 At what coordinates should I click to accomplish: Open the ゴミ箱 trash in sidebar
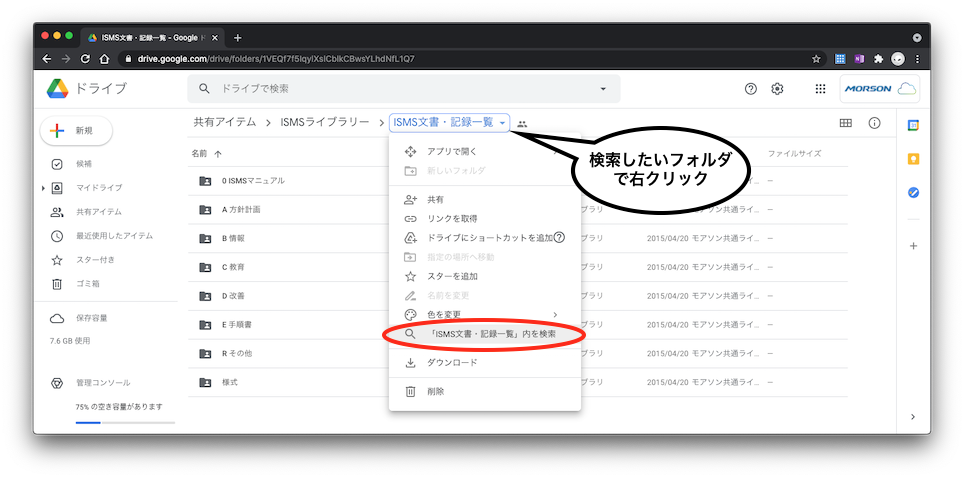pos(90,284)
